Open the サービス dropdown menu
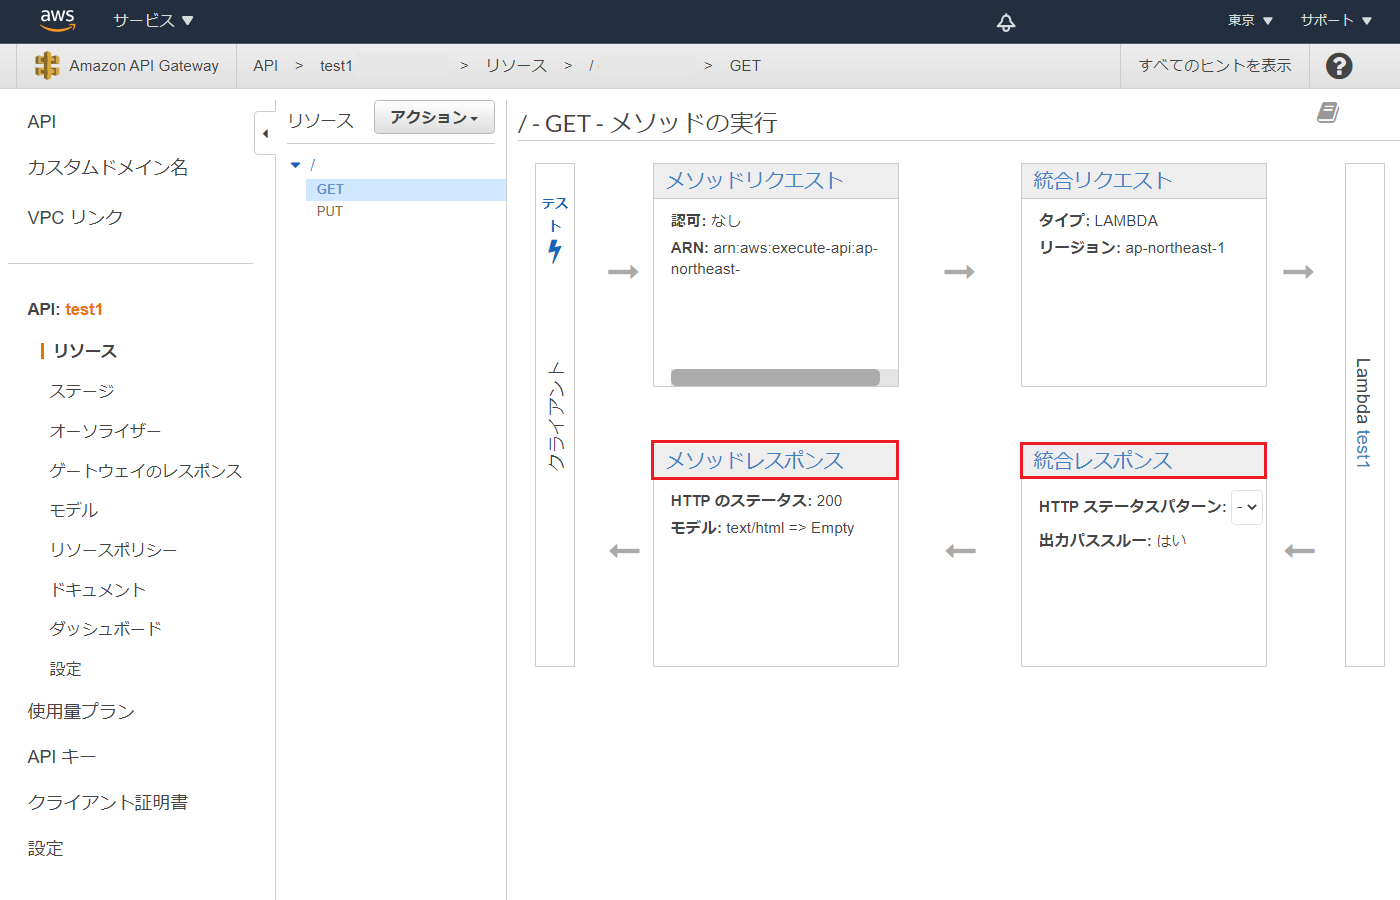The image size is (1400, 900). click(x=153, y=20)
